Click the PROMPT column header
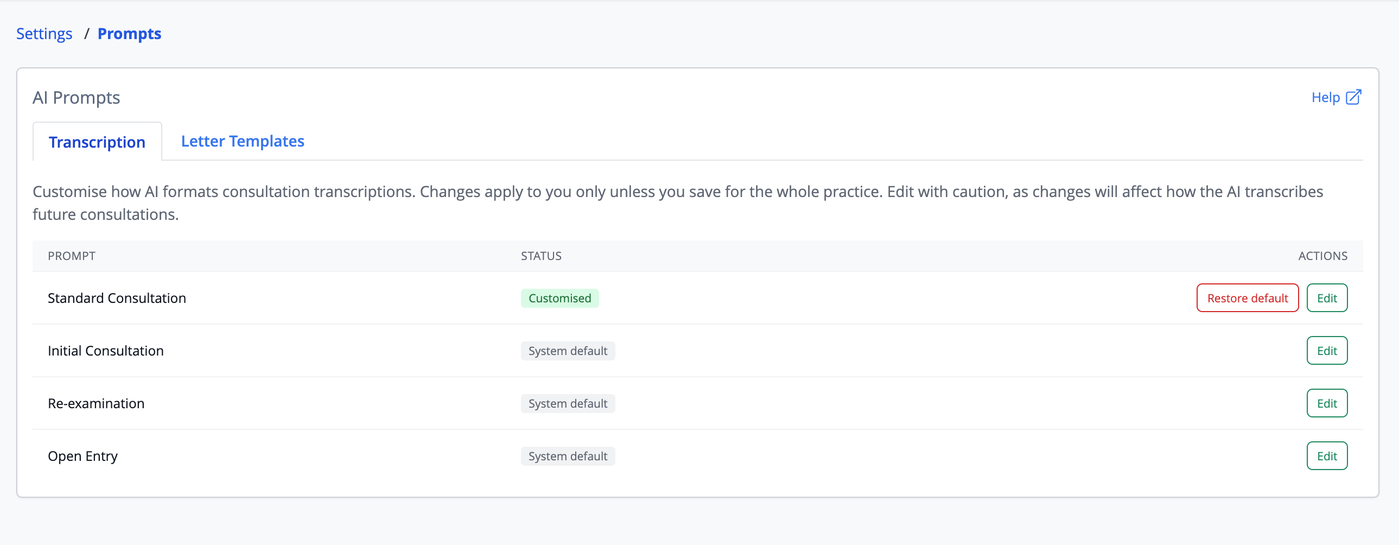 72,256
